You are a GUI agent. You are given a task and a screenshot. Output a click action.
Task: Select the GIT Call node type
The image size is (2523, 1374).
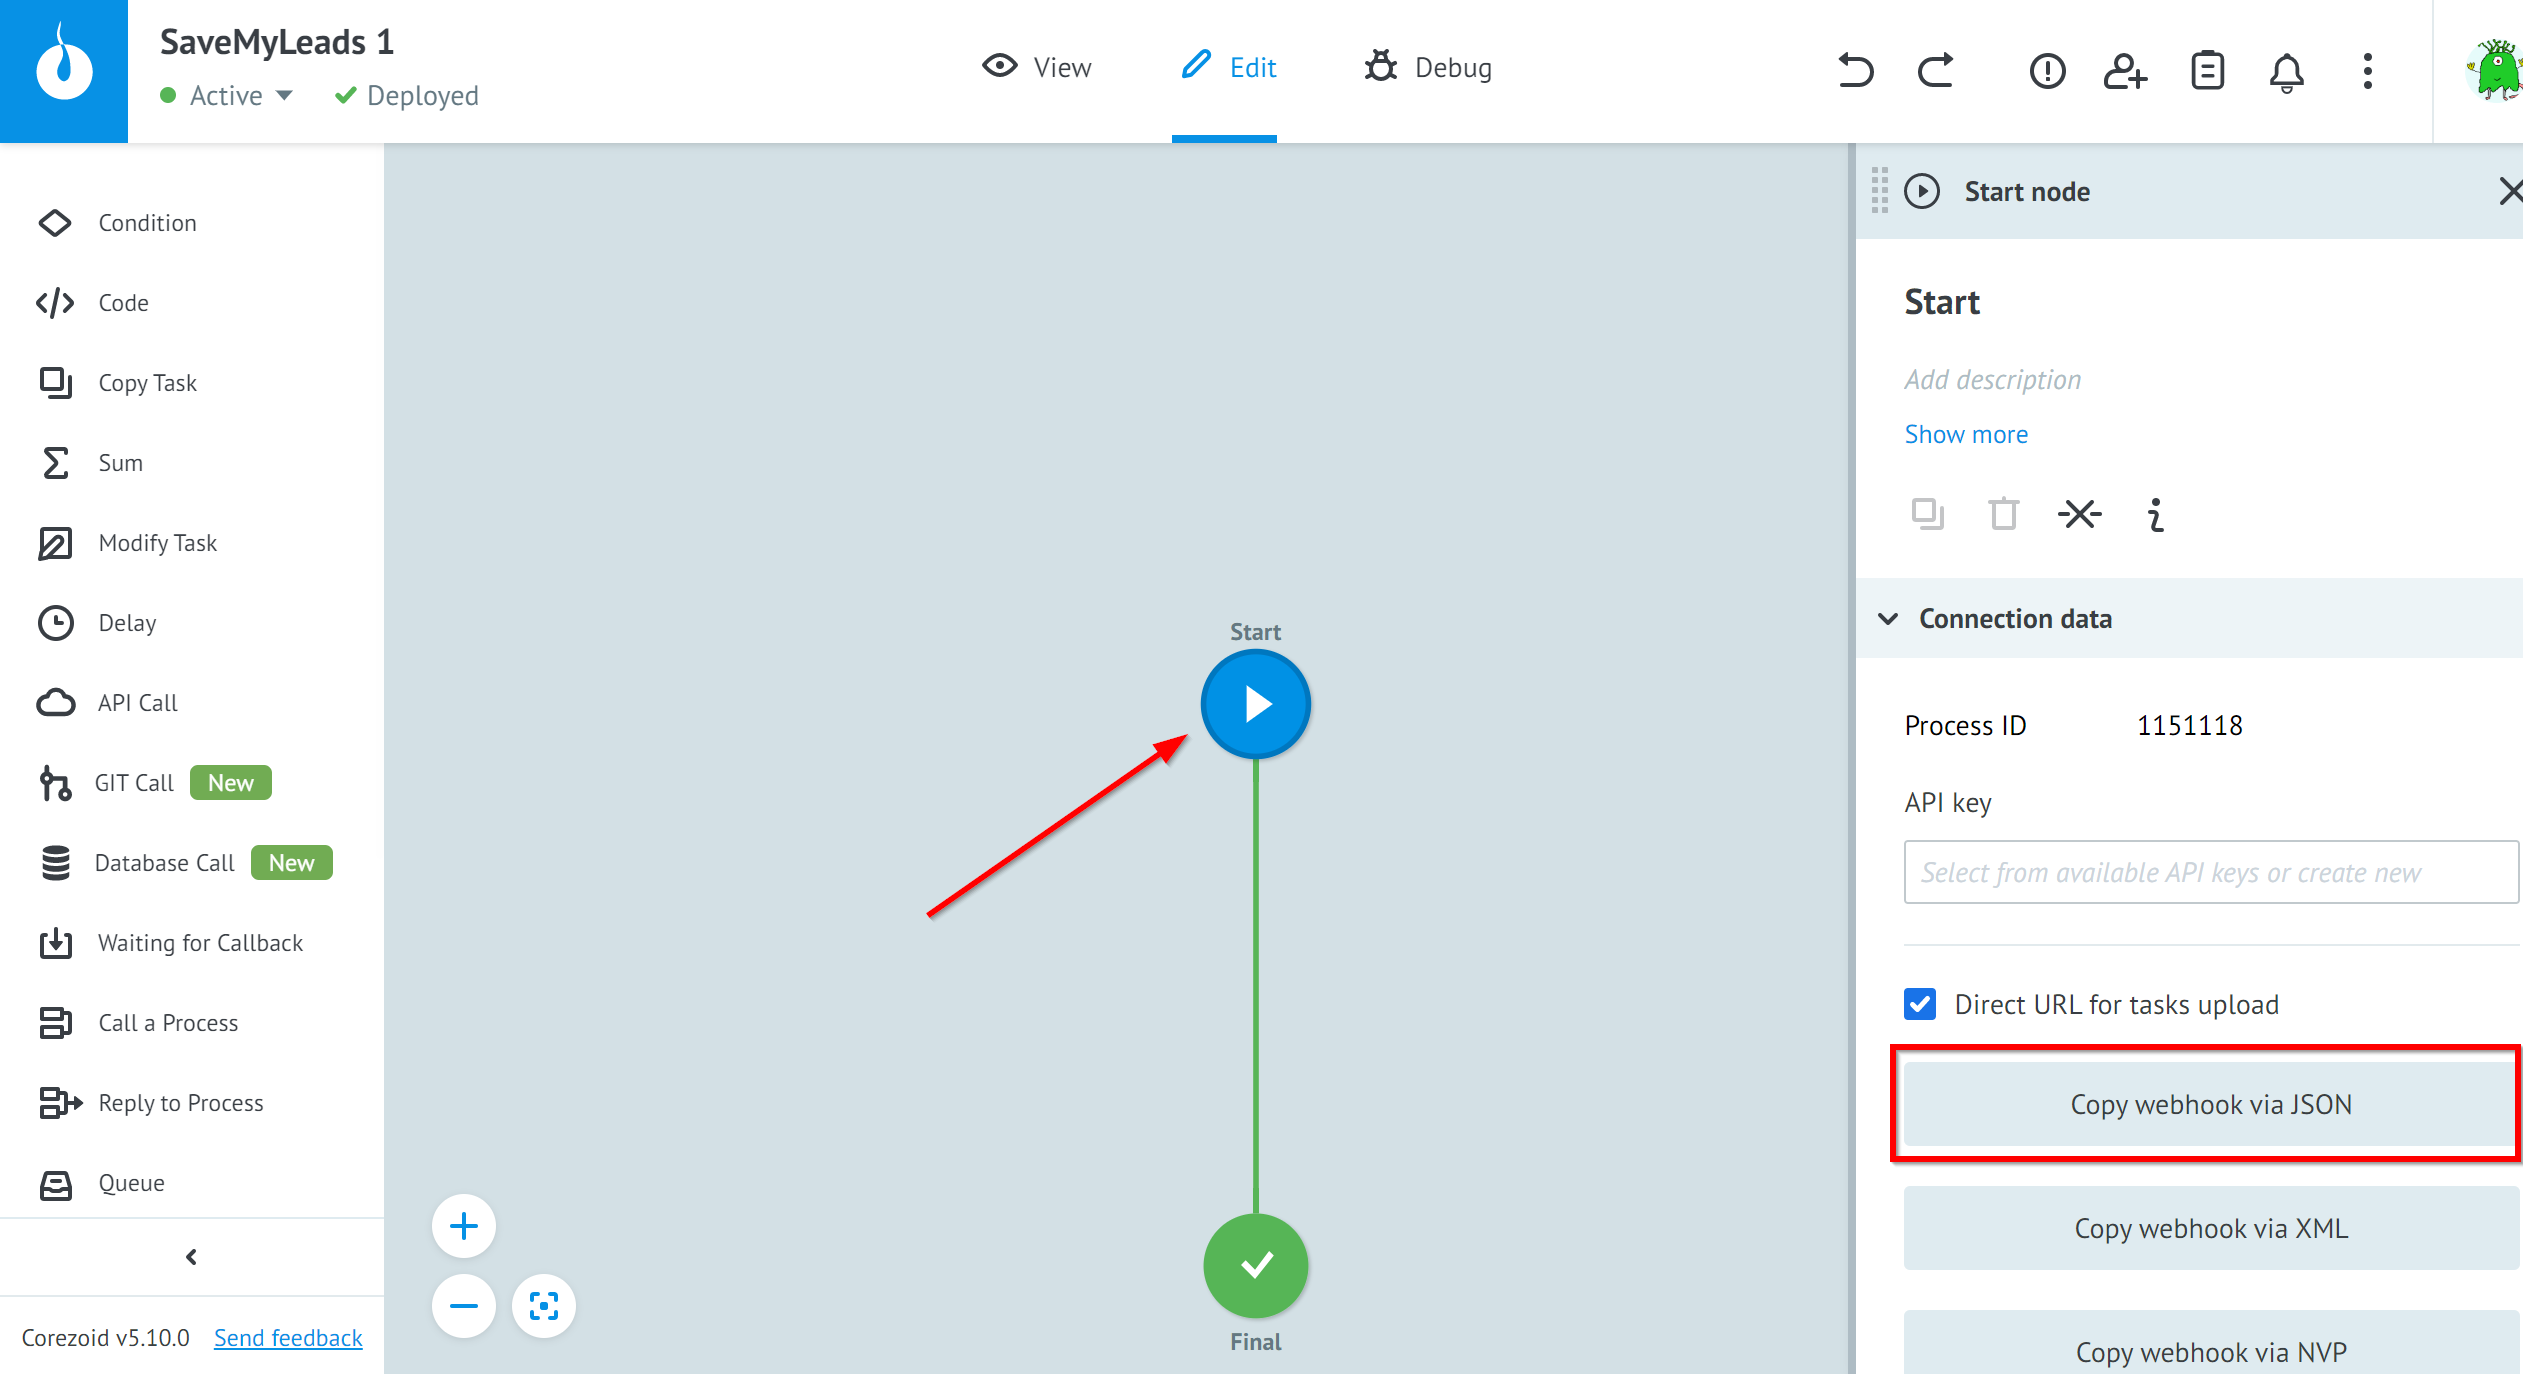pyautogui.click(x=134, y=782)
